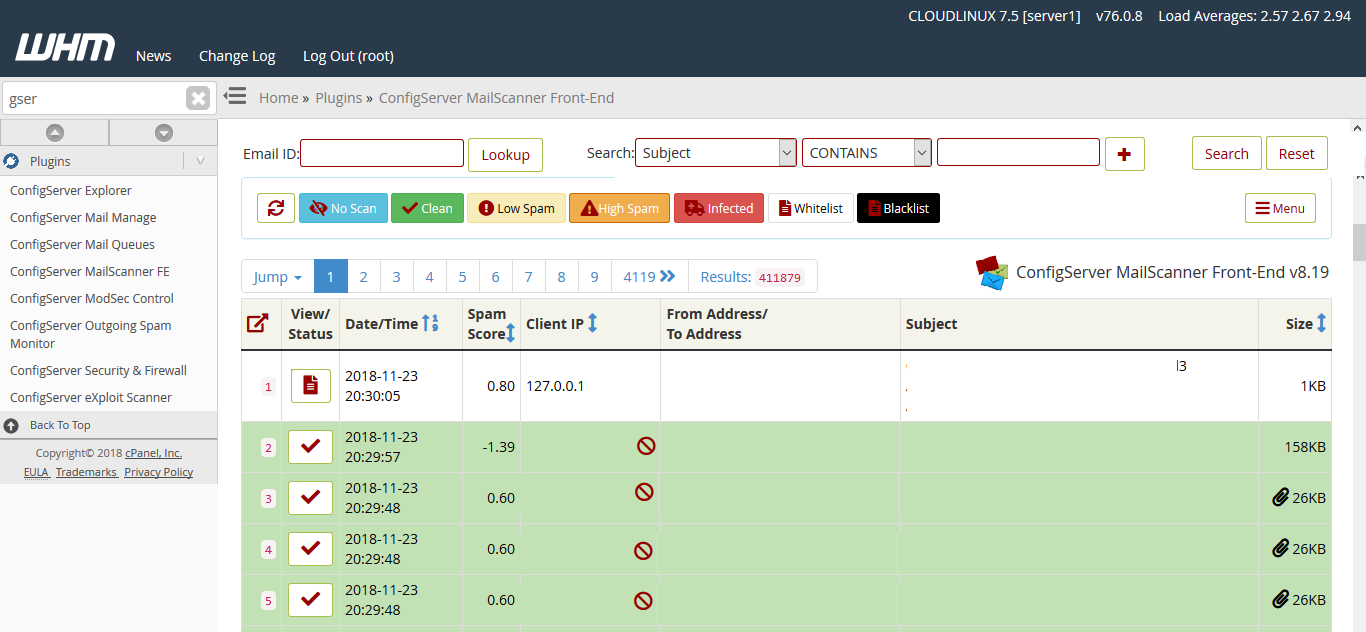Open ConfigServer Explorer in sidebar
This screenshot has width=1366, height=632.
71,190
